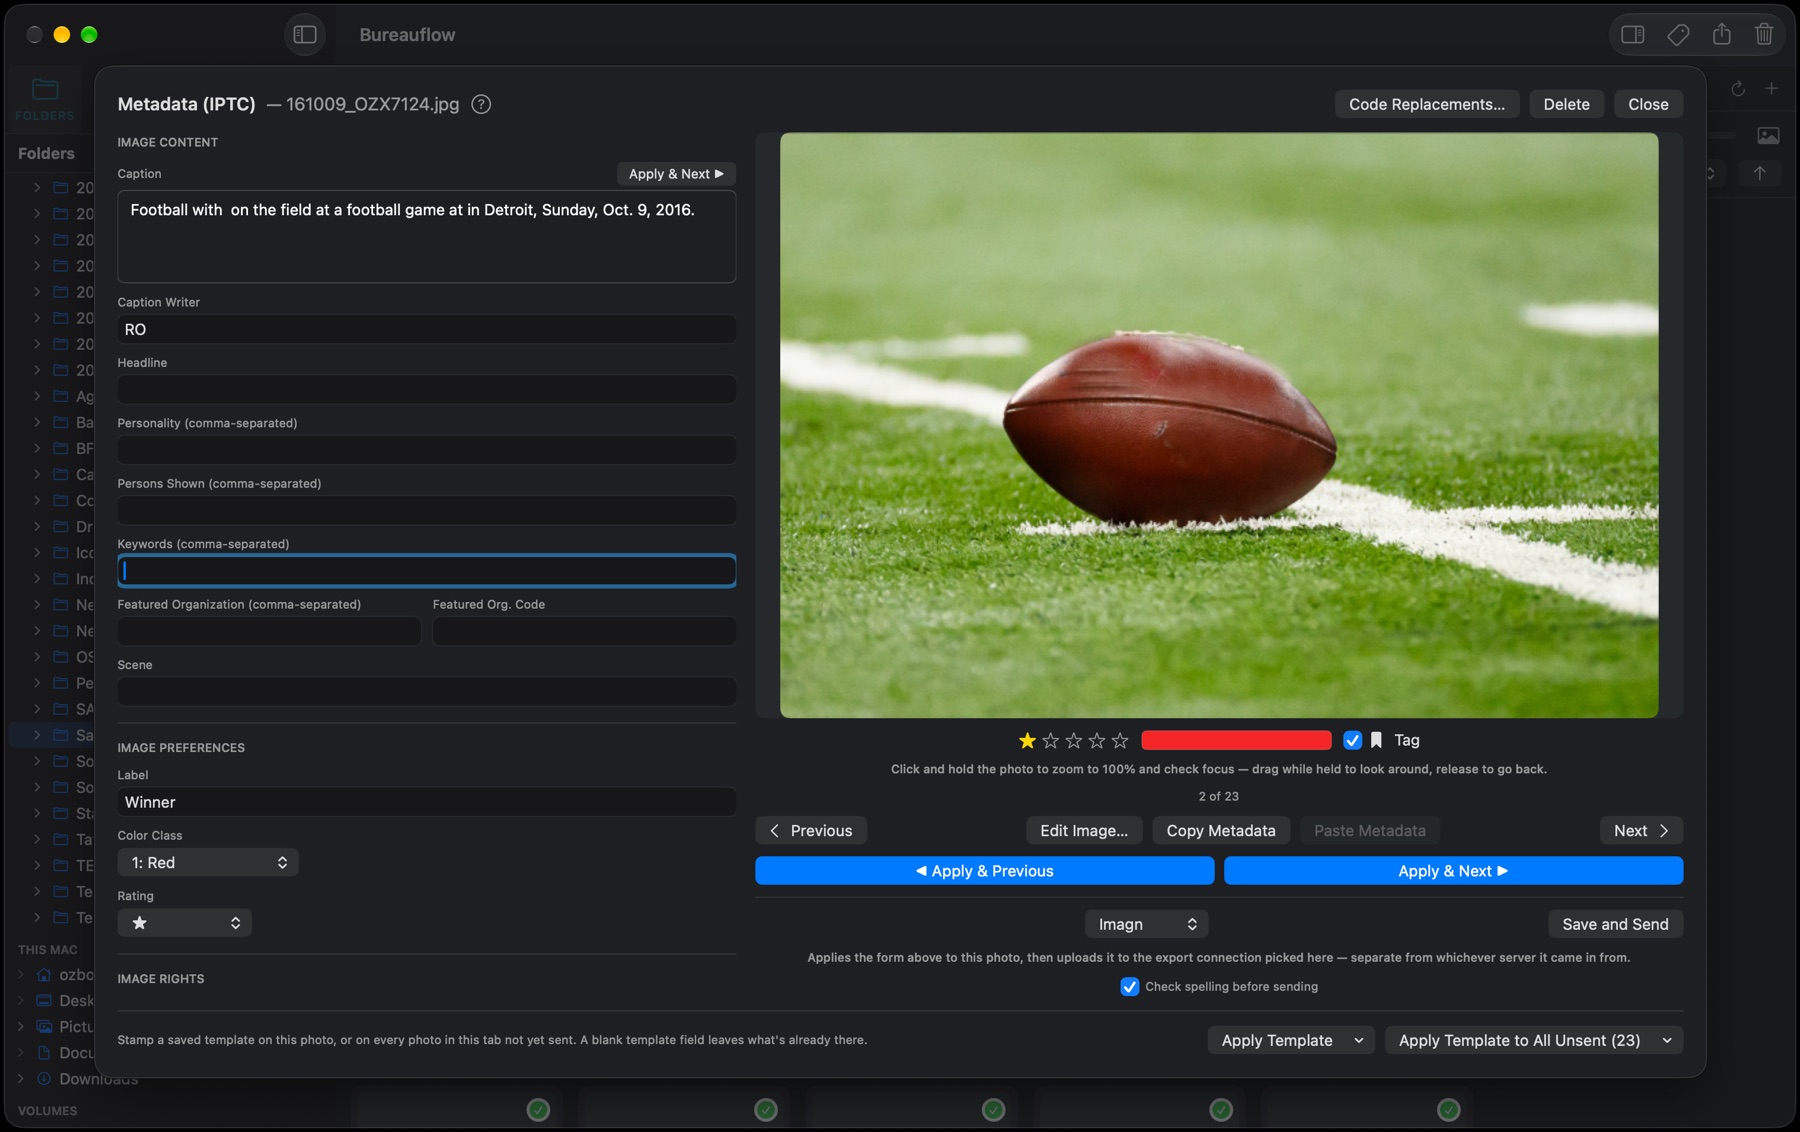
Task: Click the red color label bar
Action: pos(1236,740)
